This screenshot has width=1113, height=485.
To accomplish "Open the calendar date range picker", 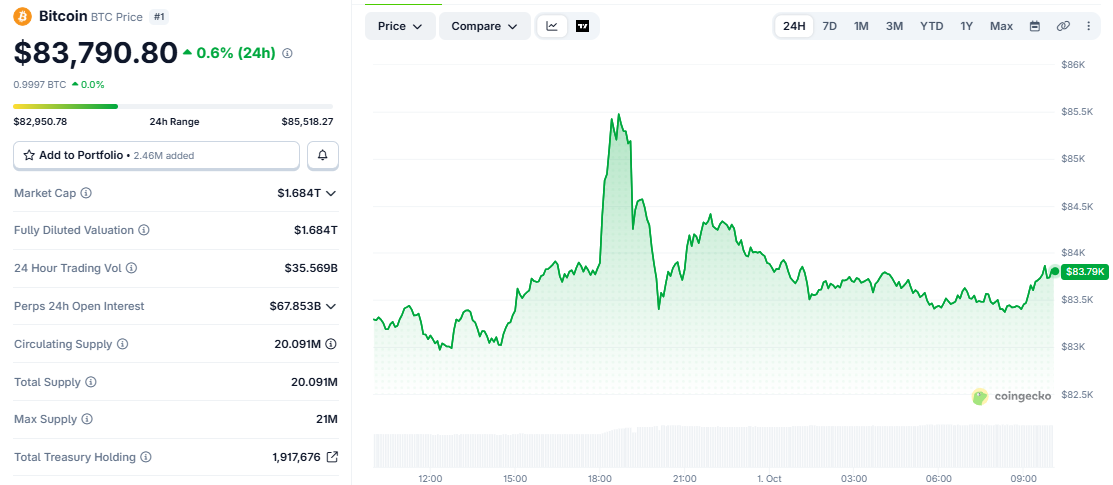I will (1035, 26).
